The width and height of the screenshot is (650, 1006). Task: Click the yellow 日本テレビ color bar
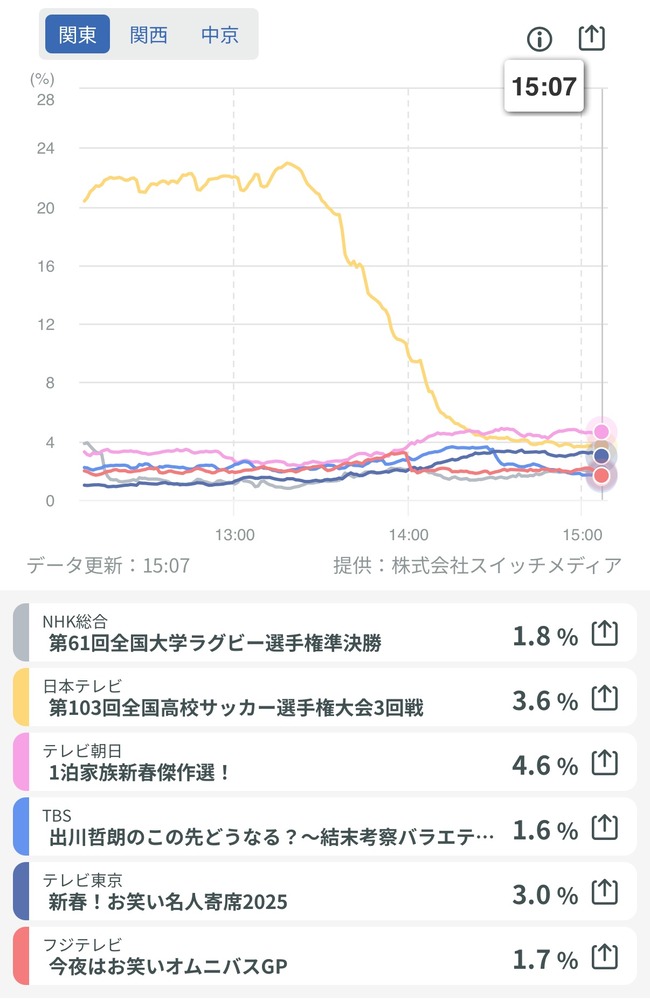tap(21, 697)
